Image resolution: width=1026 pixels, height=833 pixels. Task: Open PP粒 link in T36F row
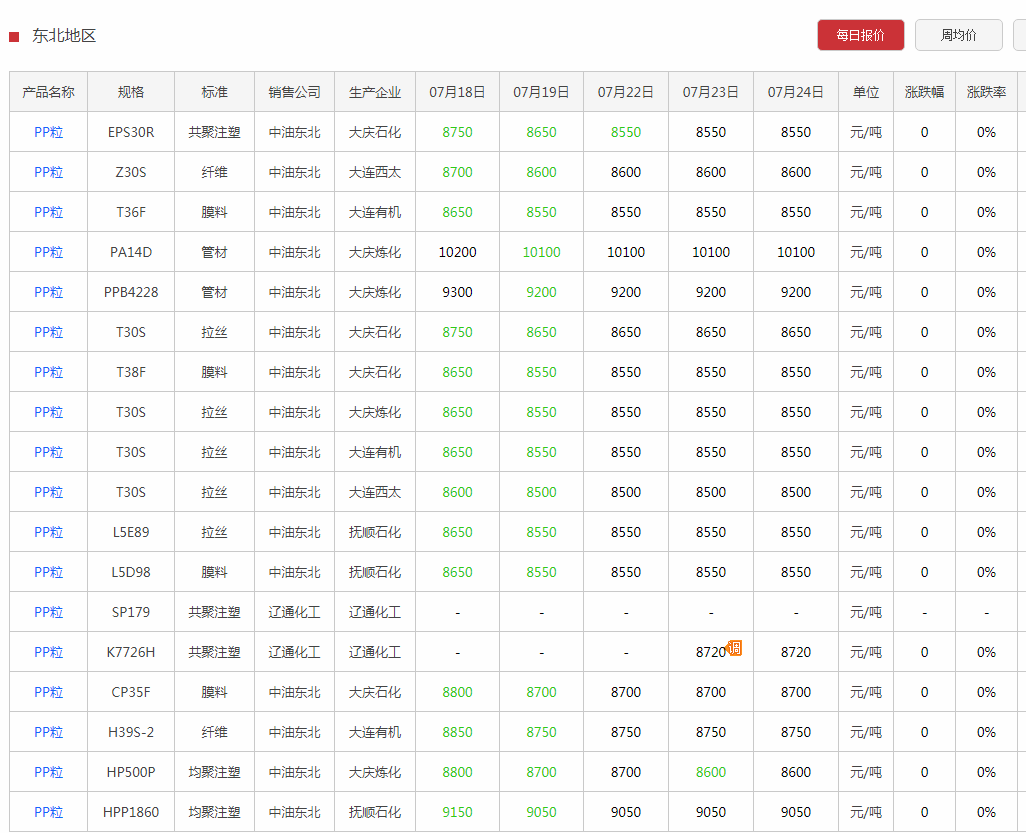pos(48,212)
